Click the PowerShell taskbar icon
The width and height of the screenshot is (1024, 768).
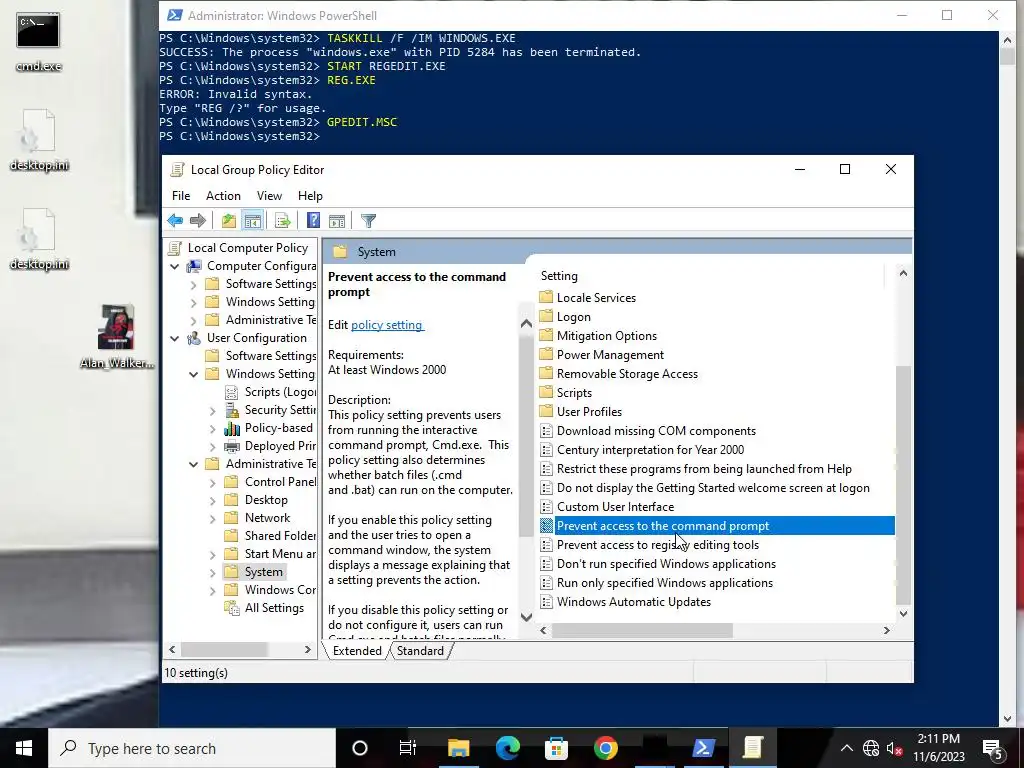(703, 748)
